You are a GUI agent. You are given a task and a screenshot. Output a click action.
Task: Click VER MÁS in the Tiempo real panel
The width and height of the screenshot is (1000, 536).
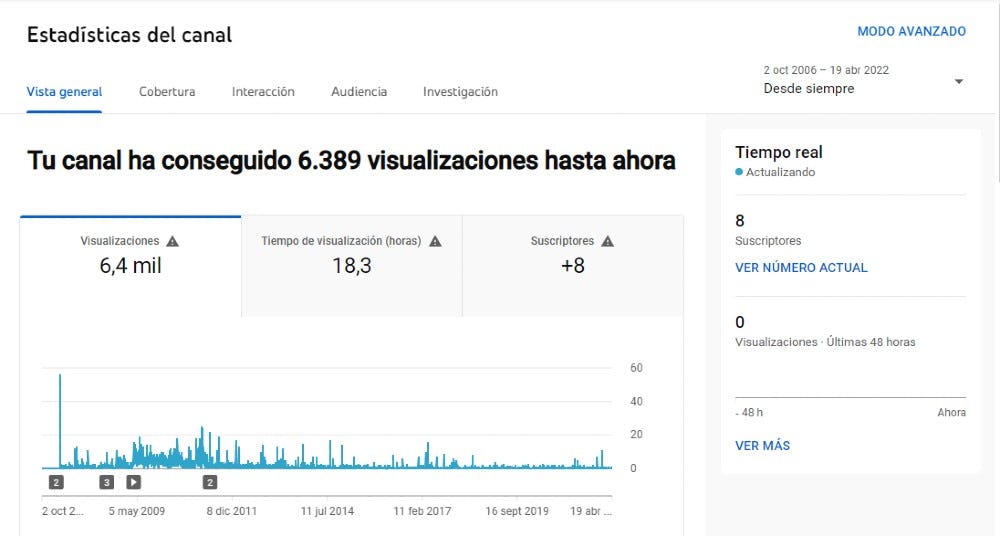coord(762,446)
